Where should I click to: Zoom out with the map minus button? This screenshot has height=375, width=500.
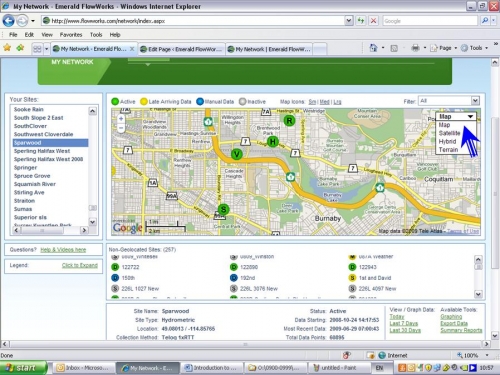coord(121,128)
